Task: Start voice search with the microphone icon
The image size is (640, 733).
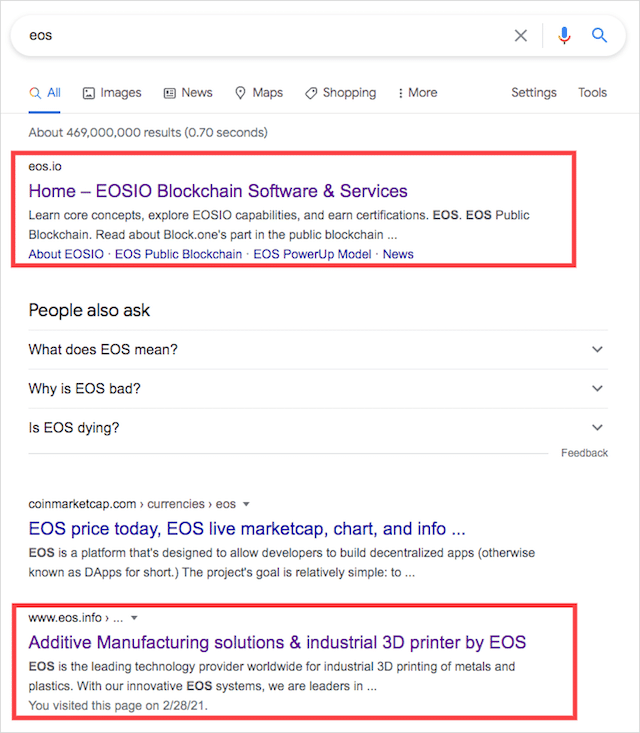Action: [564, 36]
